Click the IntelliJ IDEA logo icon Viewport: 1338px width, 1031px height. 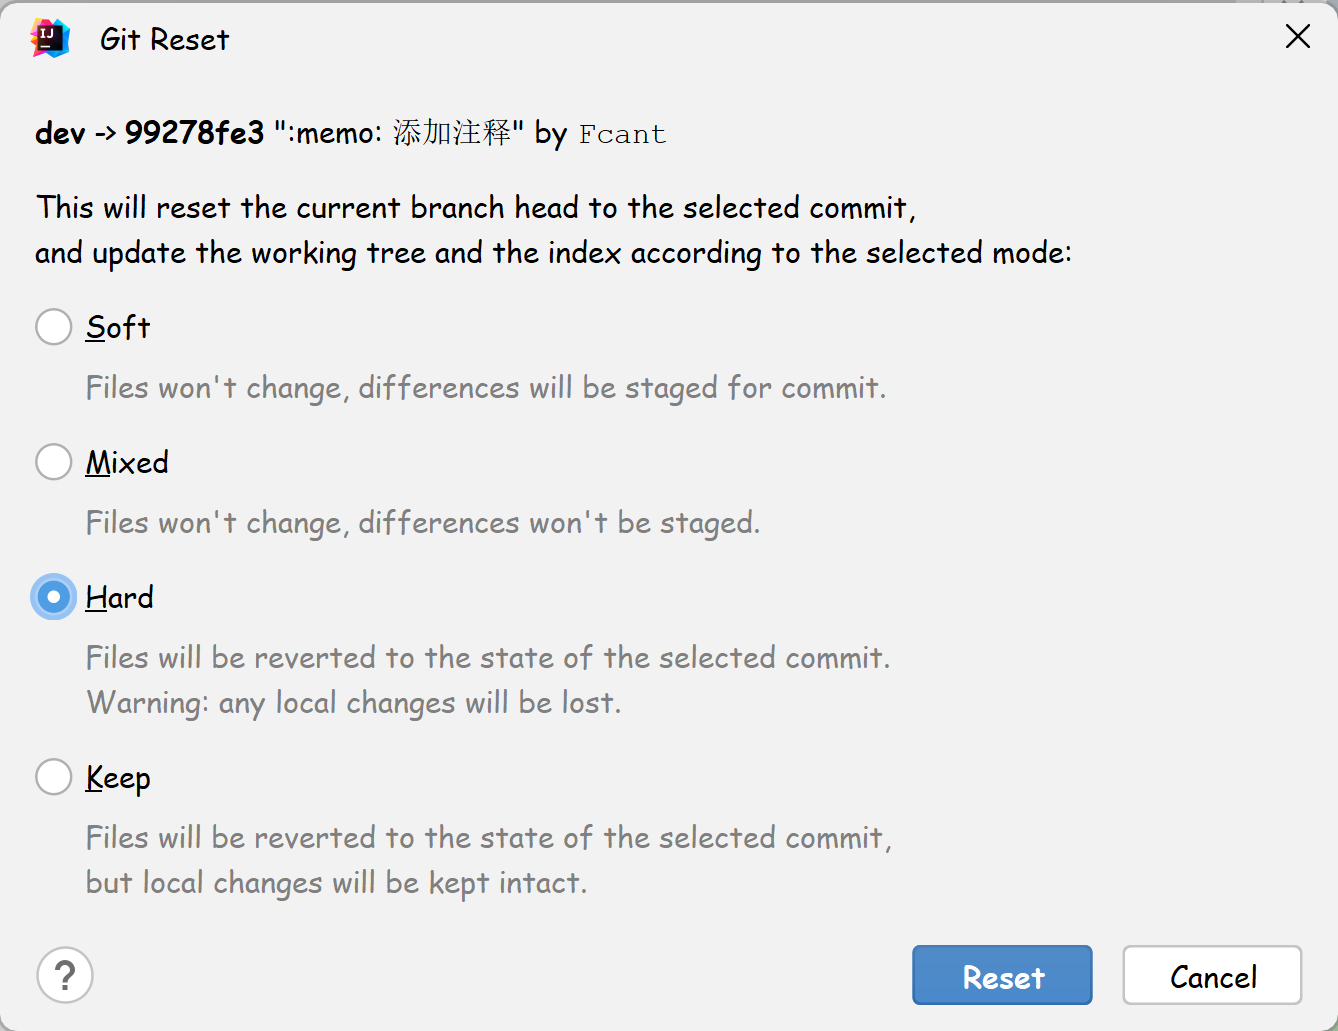50,39
